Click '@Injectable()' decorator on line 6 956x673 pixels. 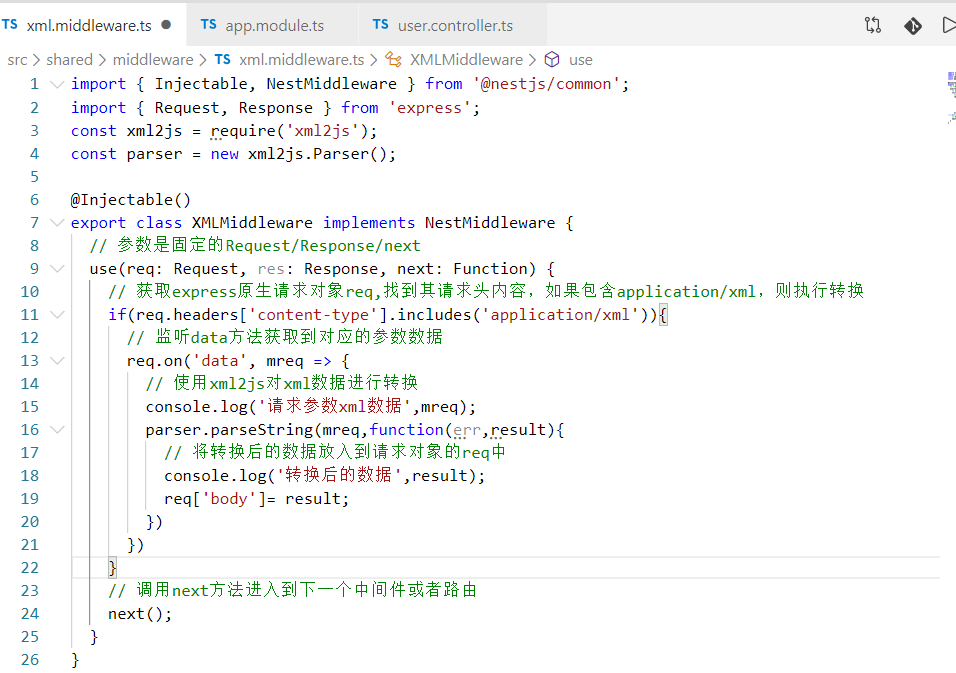click(131, 199)
